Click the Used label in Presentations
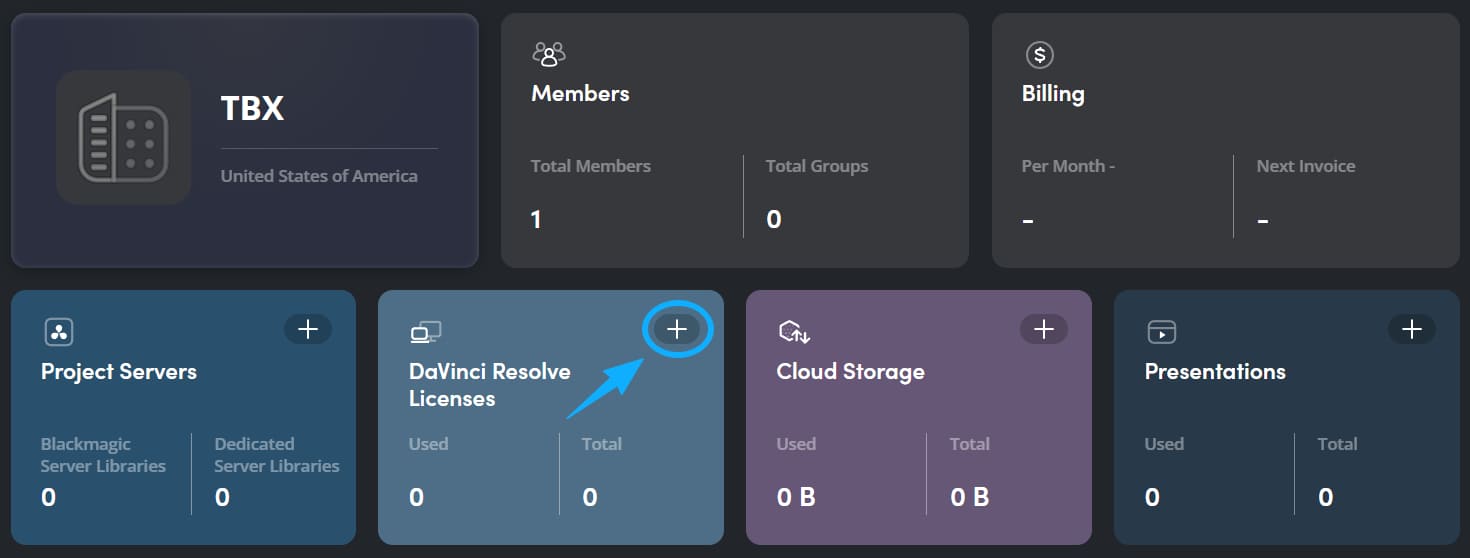1470x558 pixels. [x=1164, y=444]
